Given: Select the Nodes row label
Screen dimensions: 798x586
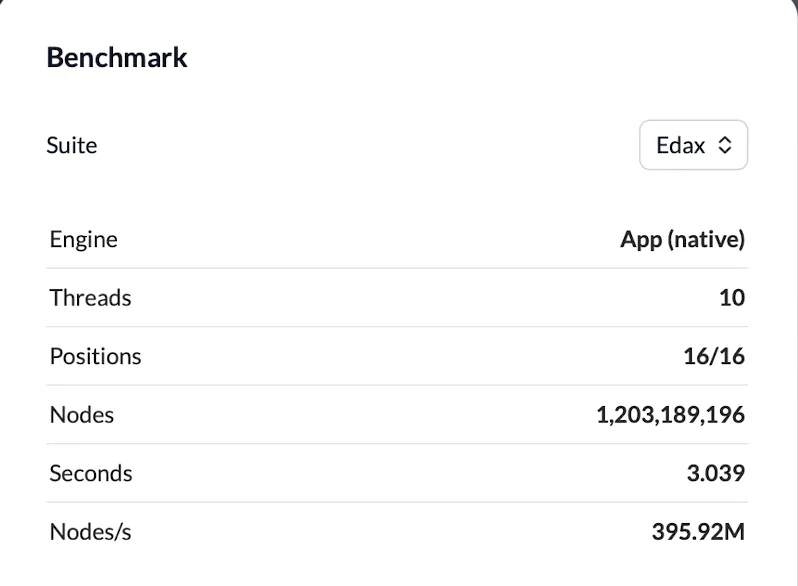Looking at the screenshot, I should pos(81,415).
